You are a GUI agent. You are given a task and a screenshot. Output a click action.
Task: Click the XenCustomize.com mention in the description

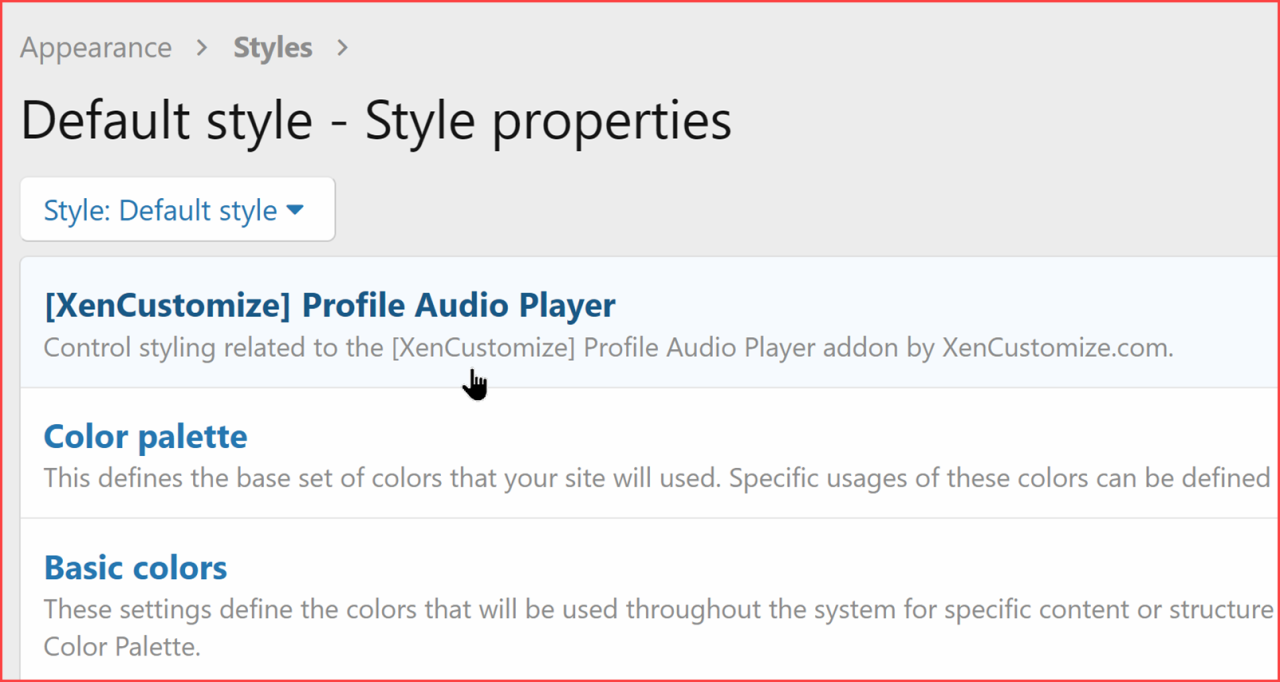(1058, 347)
